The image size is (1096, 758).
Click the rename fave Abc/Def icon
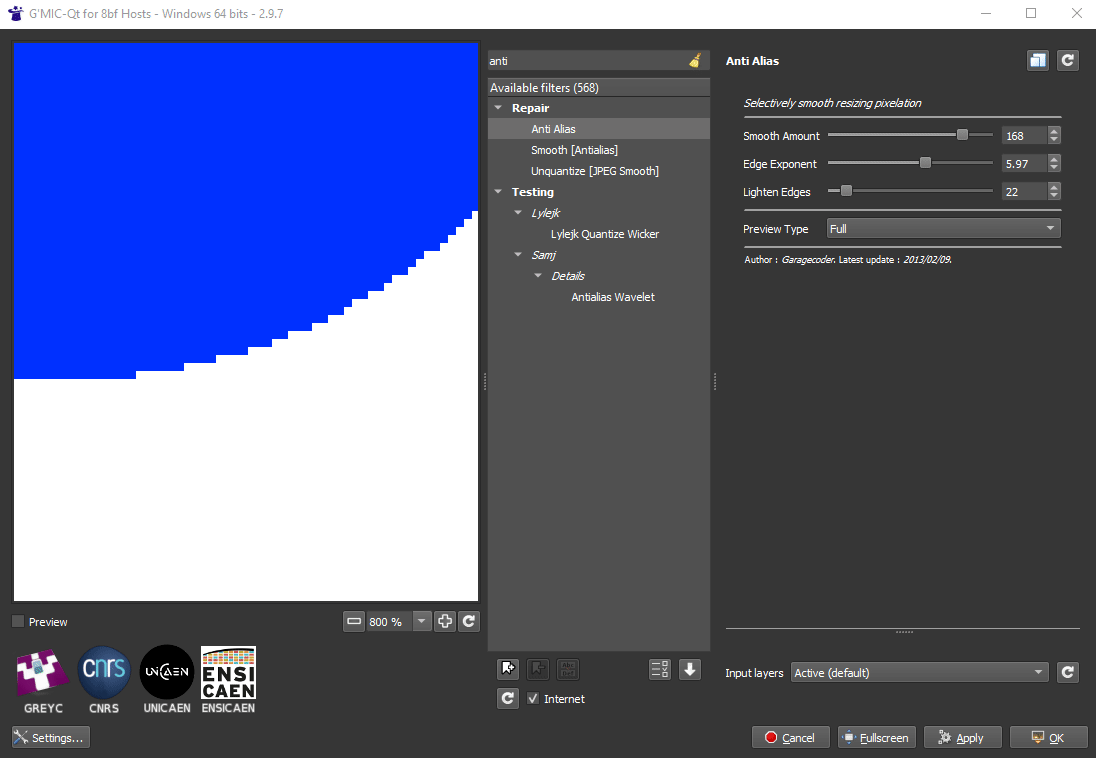(567, 669)
